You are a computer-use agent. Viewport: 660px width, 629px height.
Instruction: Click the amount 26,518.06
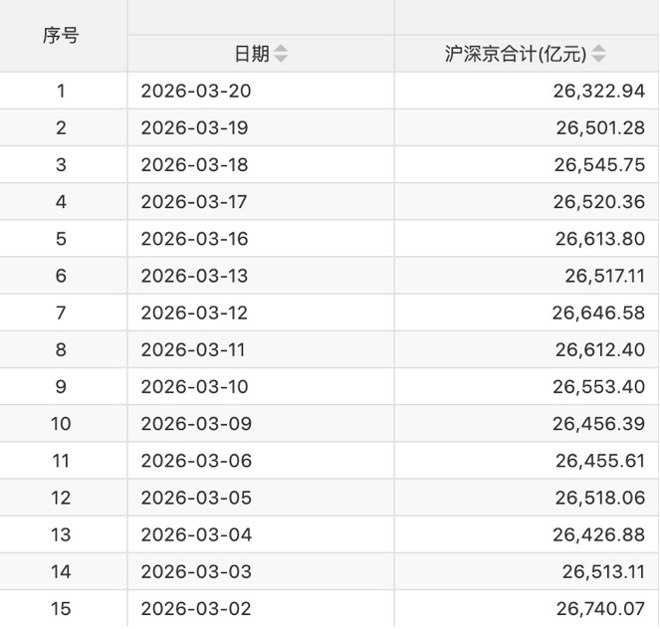tap(598, 498)
